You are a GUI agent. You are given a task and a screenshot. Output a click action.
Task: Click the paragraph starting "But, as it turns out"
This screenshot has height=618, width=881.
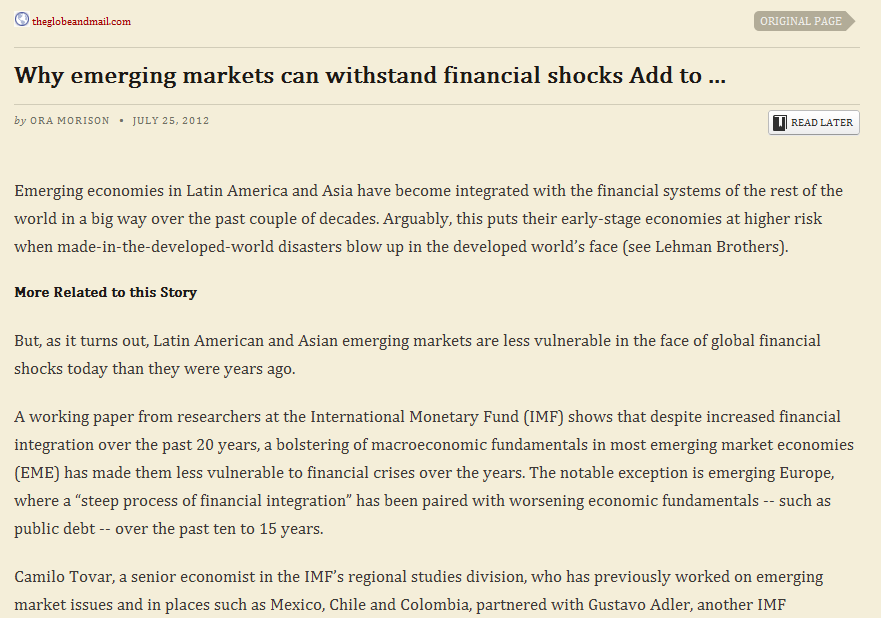click(417, 354)
